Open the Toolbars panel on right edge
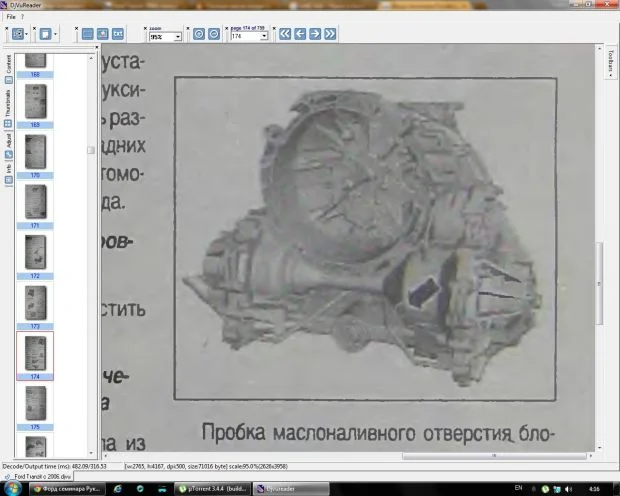 [610, 62]
